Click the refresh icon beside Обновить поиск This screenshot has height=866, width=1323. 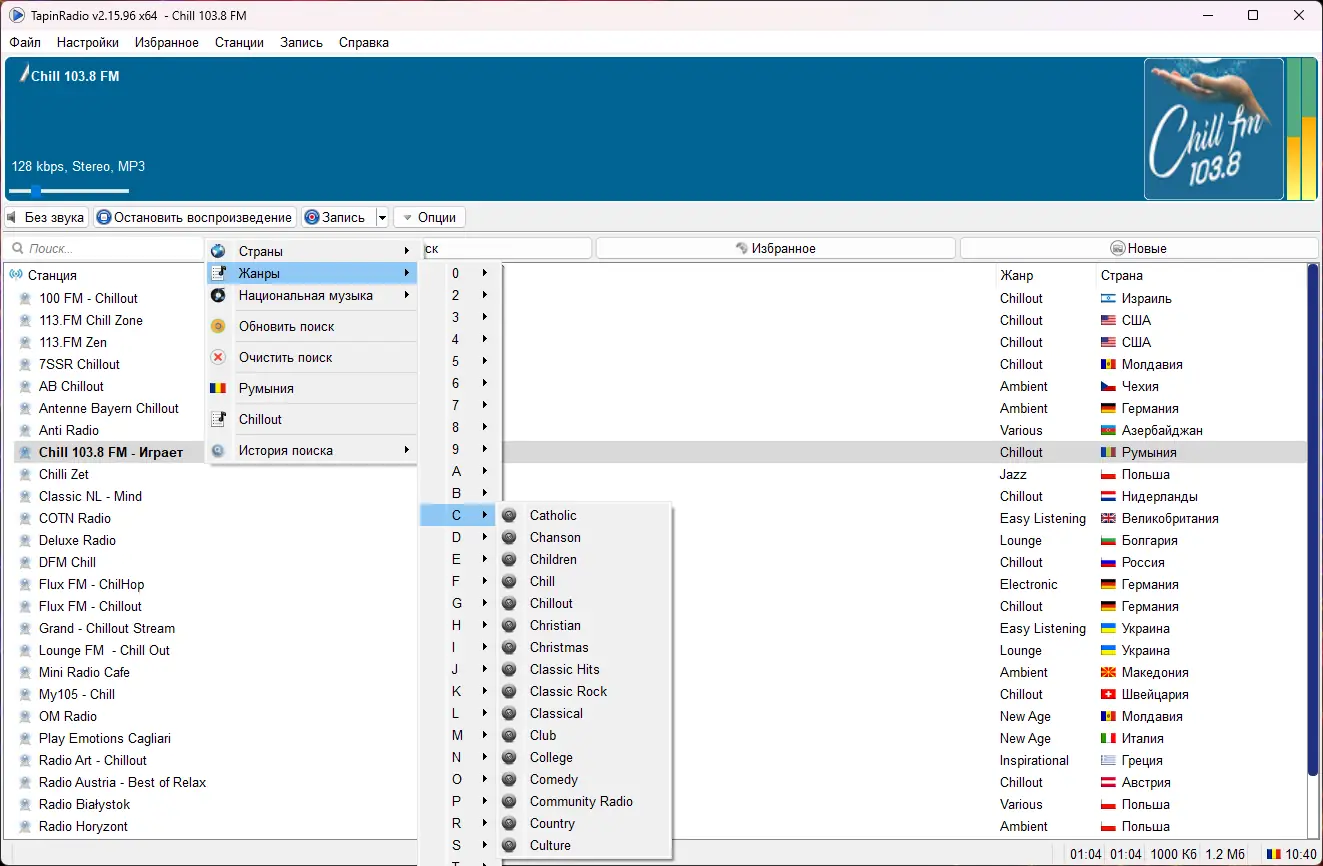tap(218, 326)
